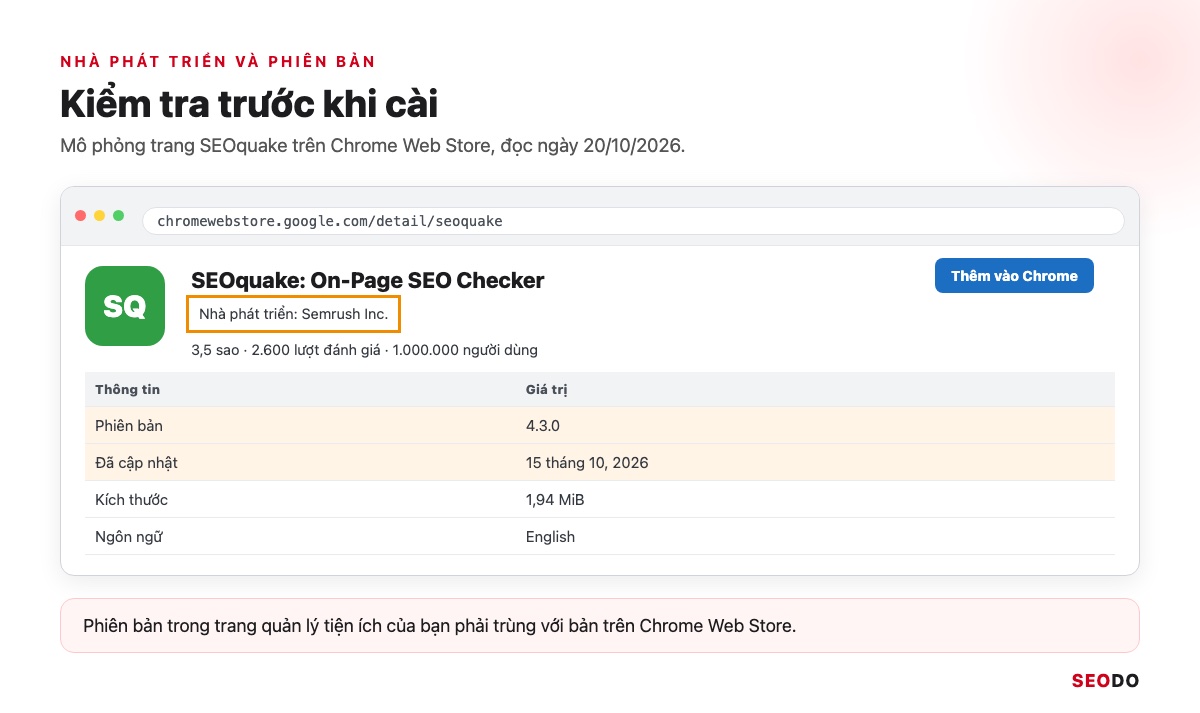This screenshot has height=713, width=1200.
Task: Click the heading Kiểm tra trước khi cài
Action: pyautogui.click(x=249, y=103)
